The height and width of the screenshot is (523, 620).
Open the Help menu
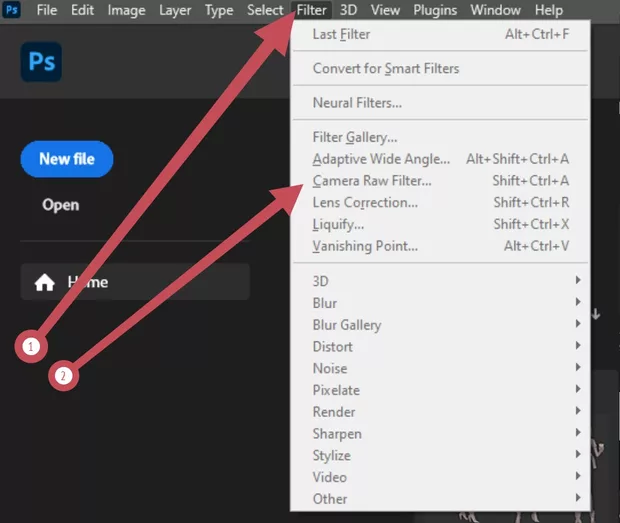[548, 10]
